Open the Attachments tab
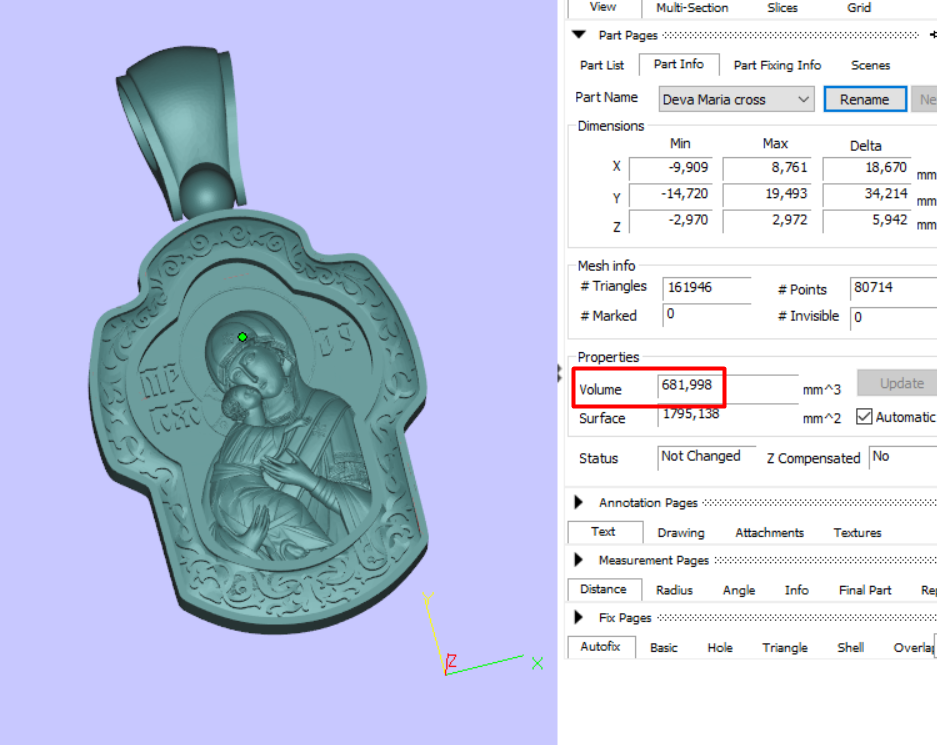The image size is (937, 745). coord(769,533)
